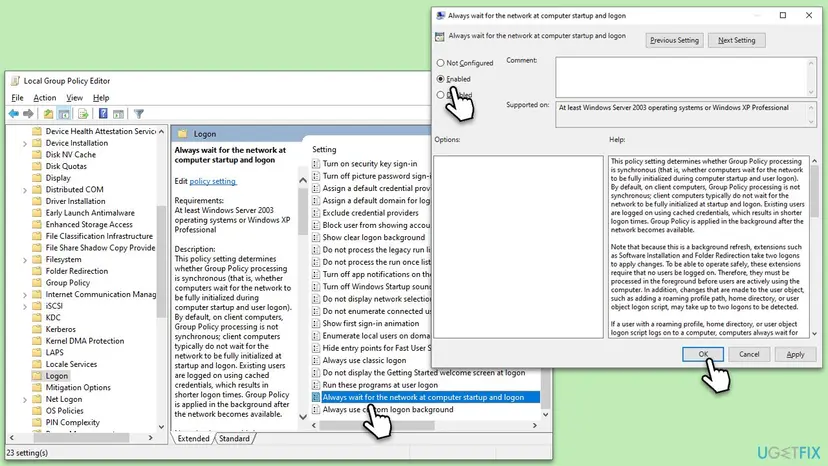Click the Previous Setting button
Image resolution: width=828 pixels, height=466 pixels.
674,40
